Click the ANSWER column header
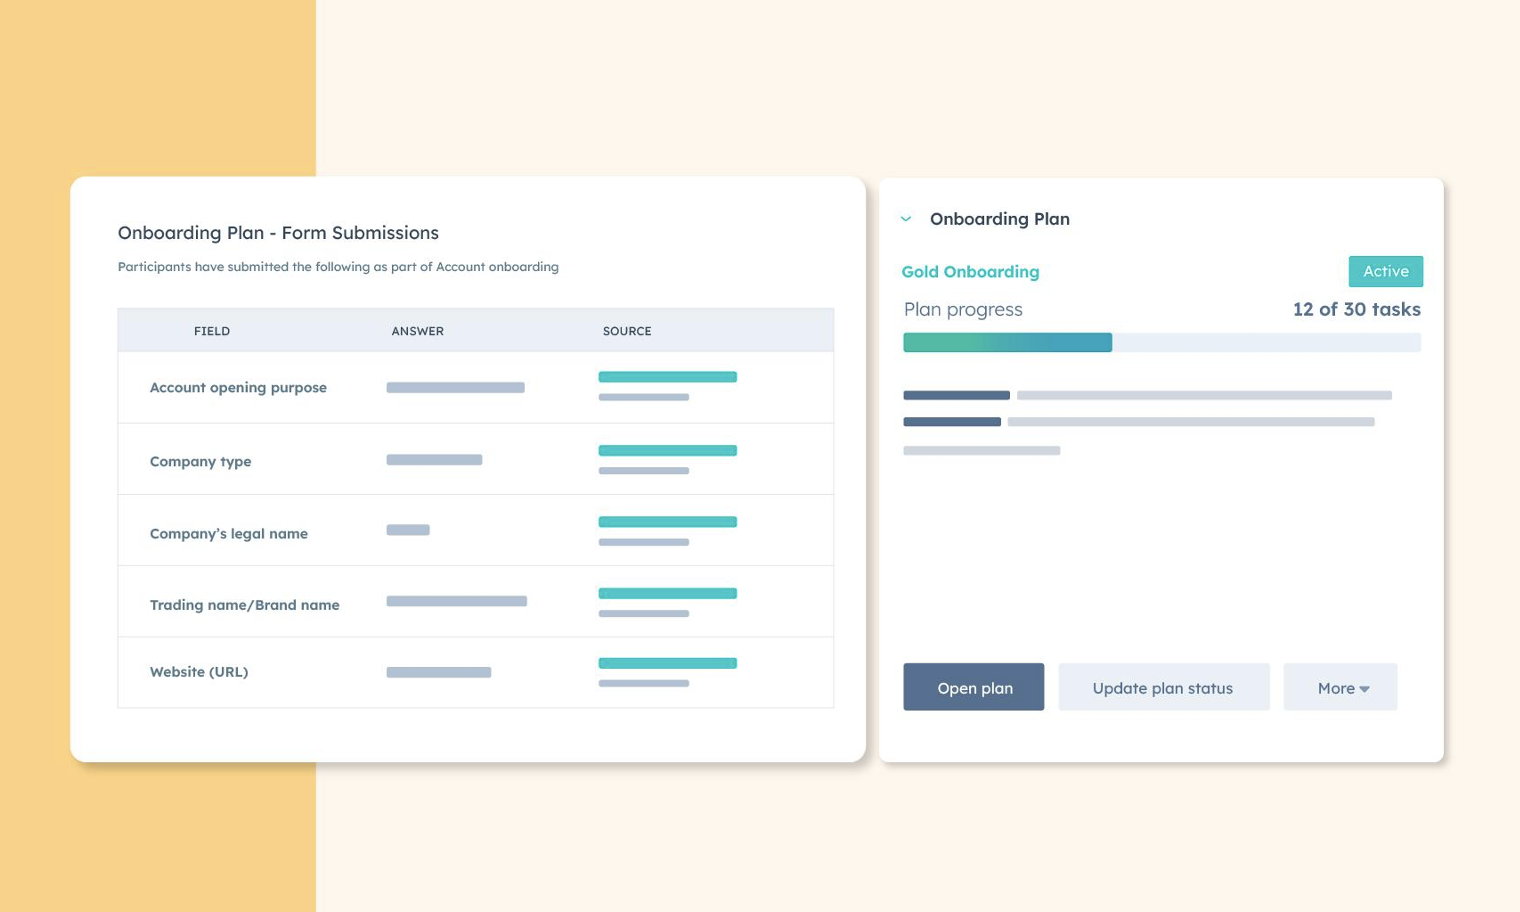 (417, 331)
